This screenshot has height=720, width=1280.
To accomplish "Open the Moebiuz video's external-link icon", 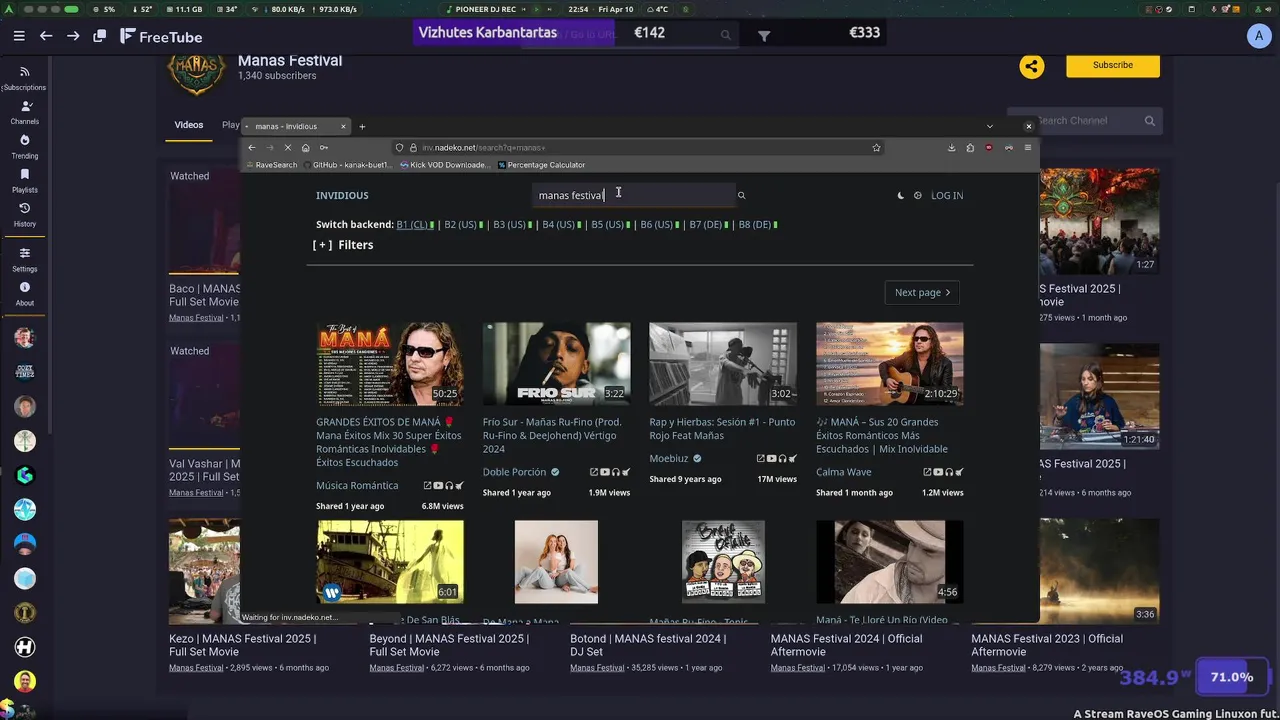I will click(x=760, y=459).
